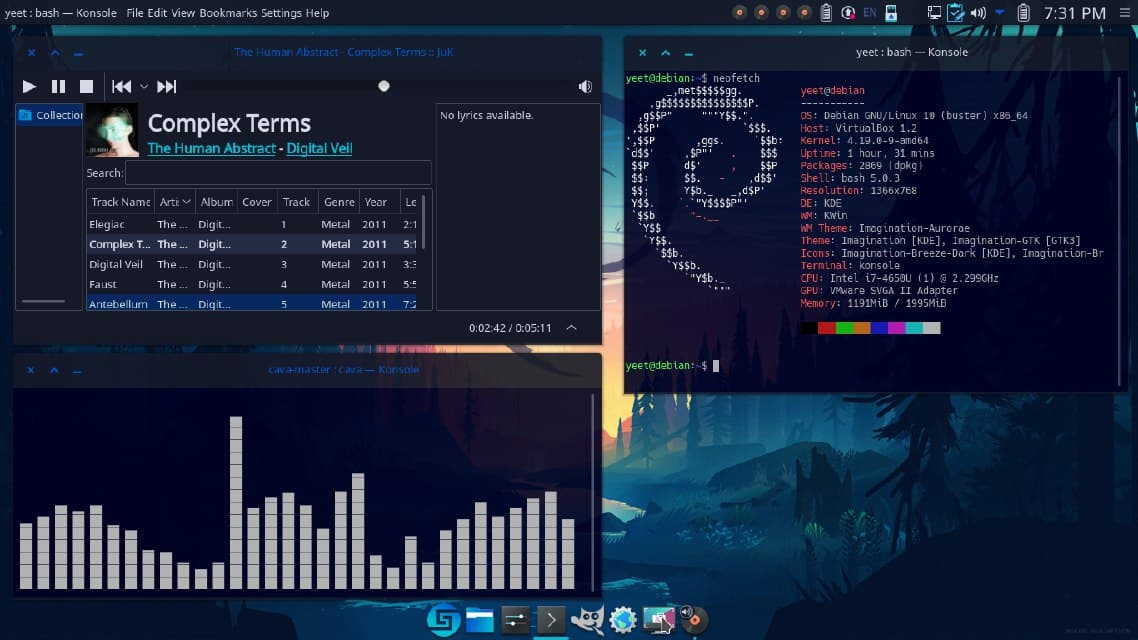Open the battery icon left of the clock
The image size is (1138, 640).
pyautogui.click(x=1023, y=13)
